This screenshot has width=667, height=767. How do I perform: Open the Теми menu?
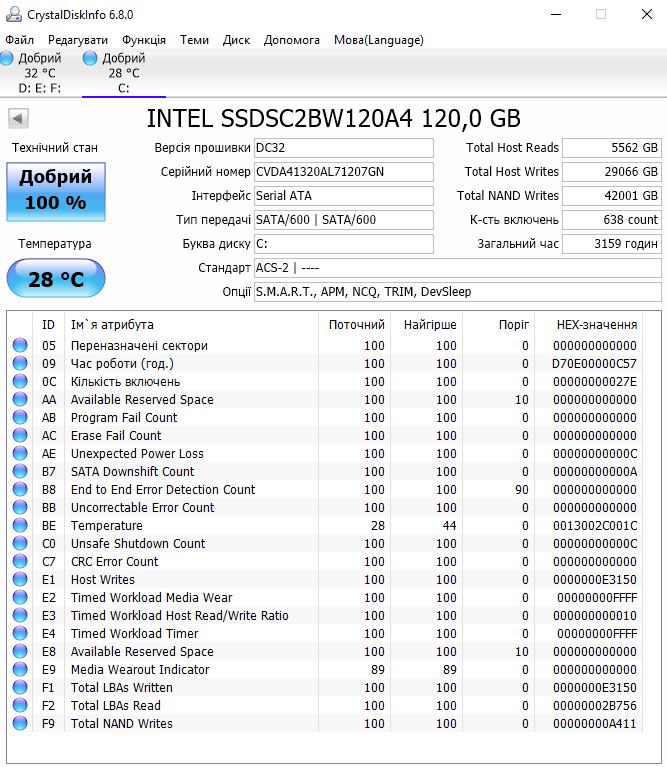point(194,40)
